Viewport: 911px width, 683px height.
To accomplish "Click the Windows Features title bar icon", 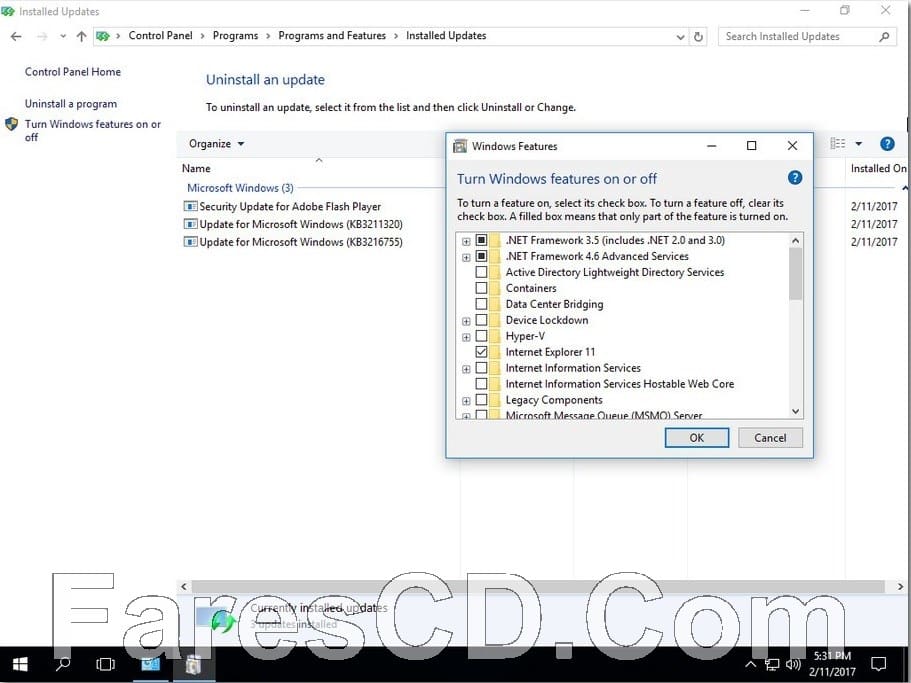I will point(460,146).
